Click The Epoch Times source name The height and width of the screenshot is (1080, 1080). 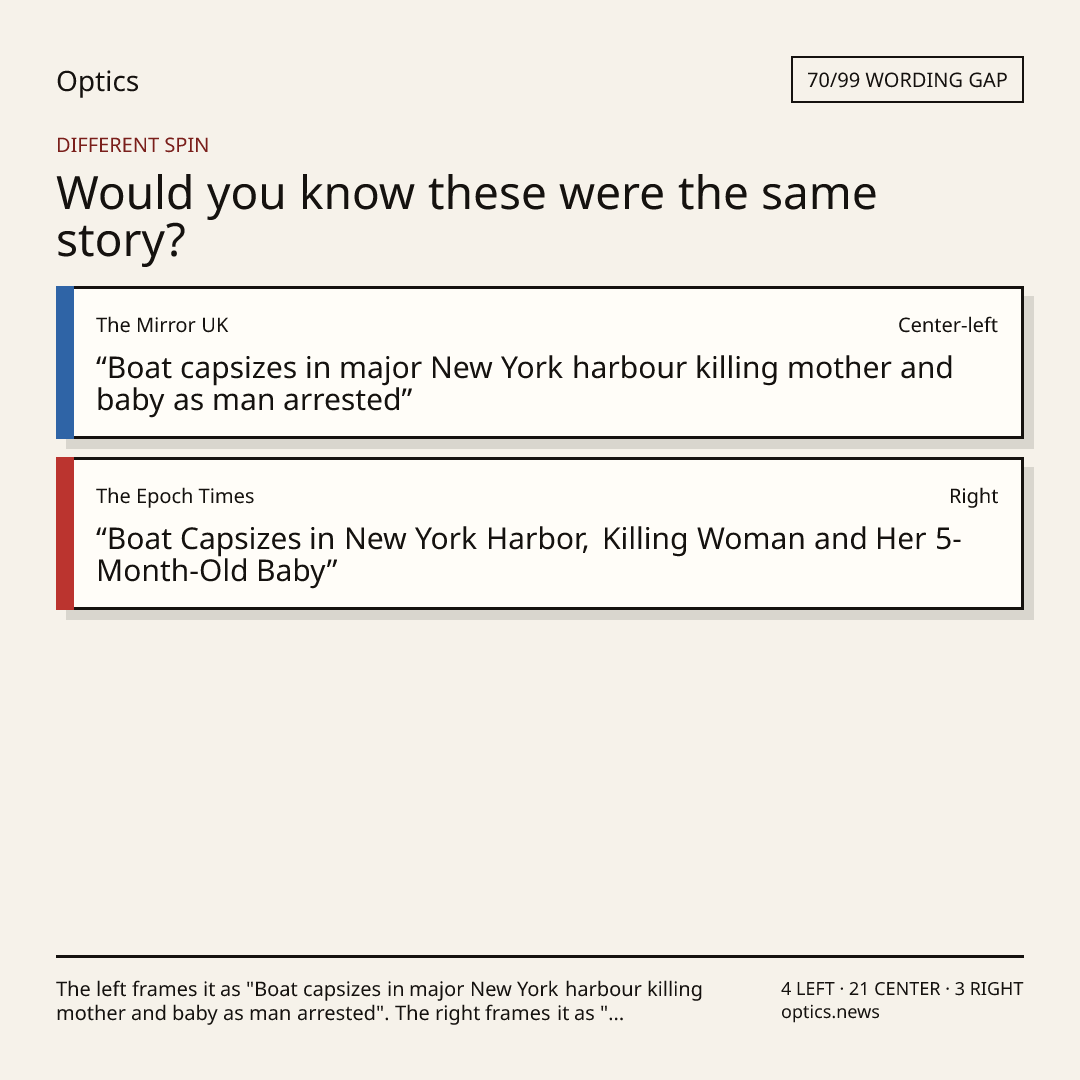175,496
